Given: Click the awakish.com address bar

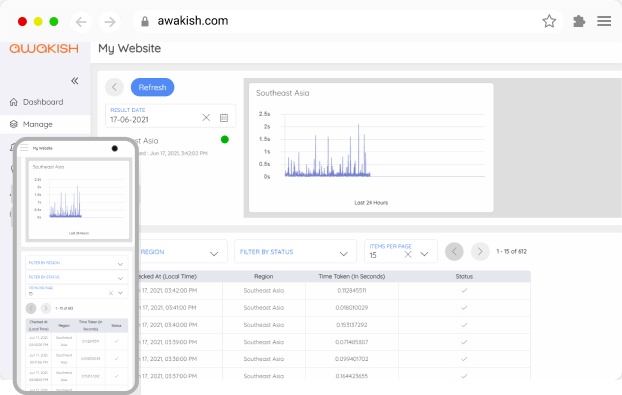Looking at the screenshot, I should pyautogui.click(x=347, y=21).
